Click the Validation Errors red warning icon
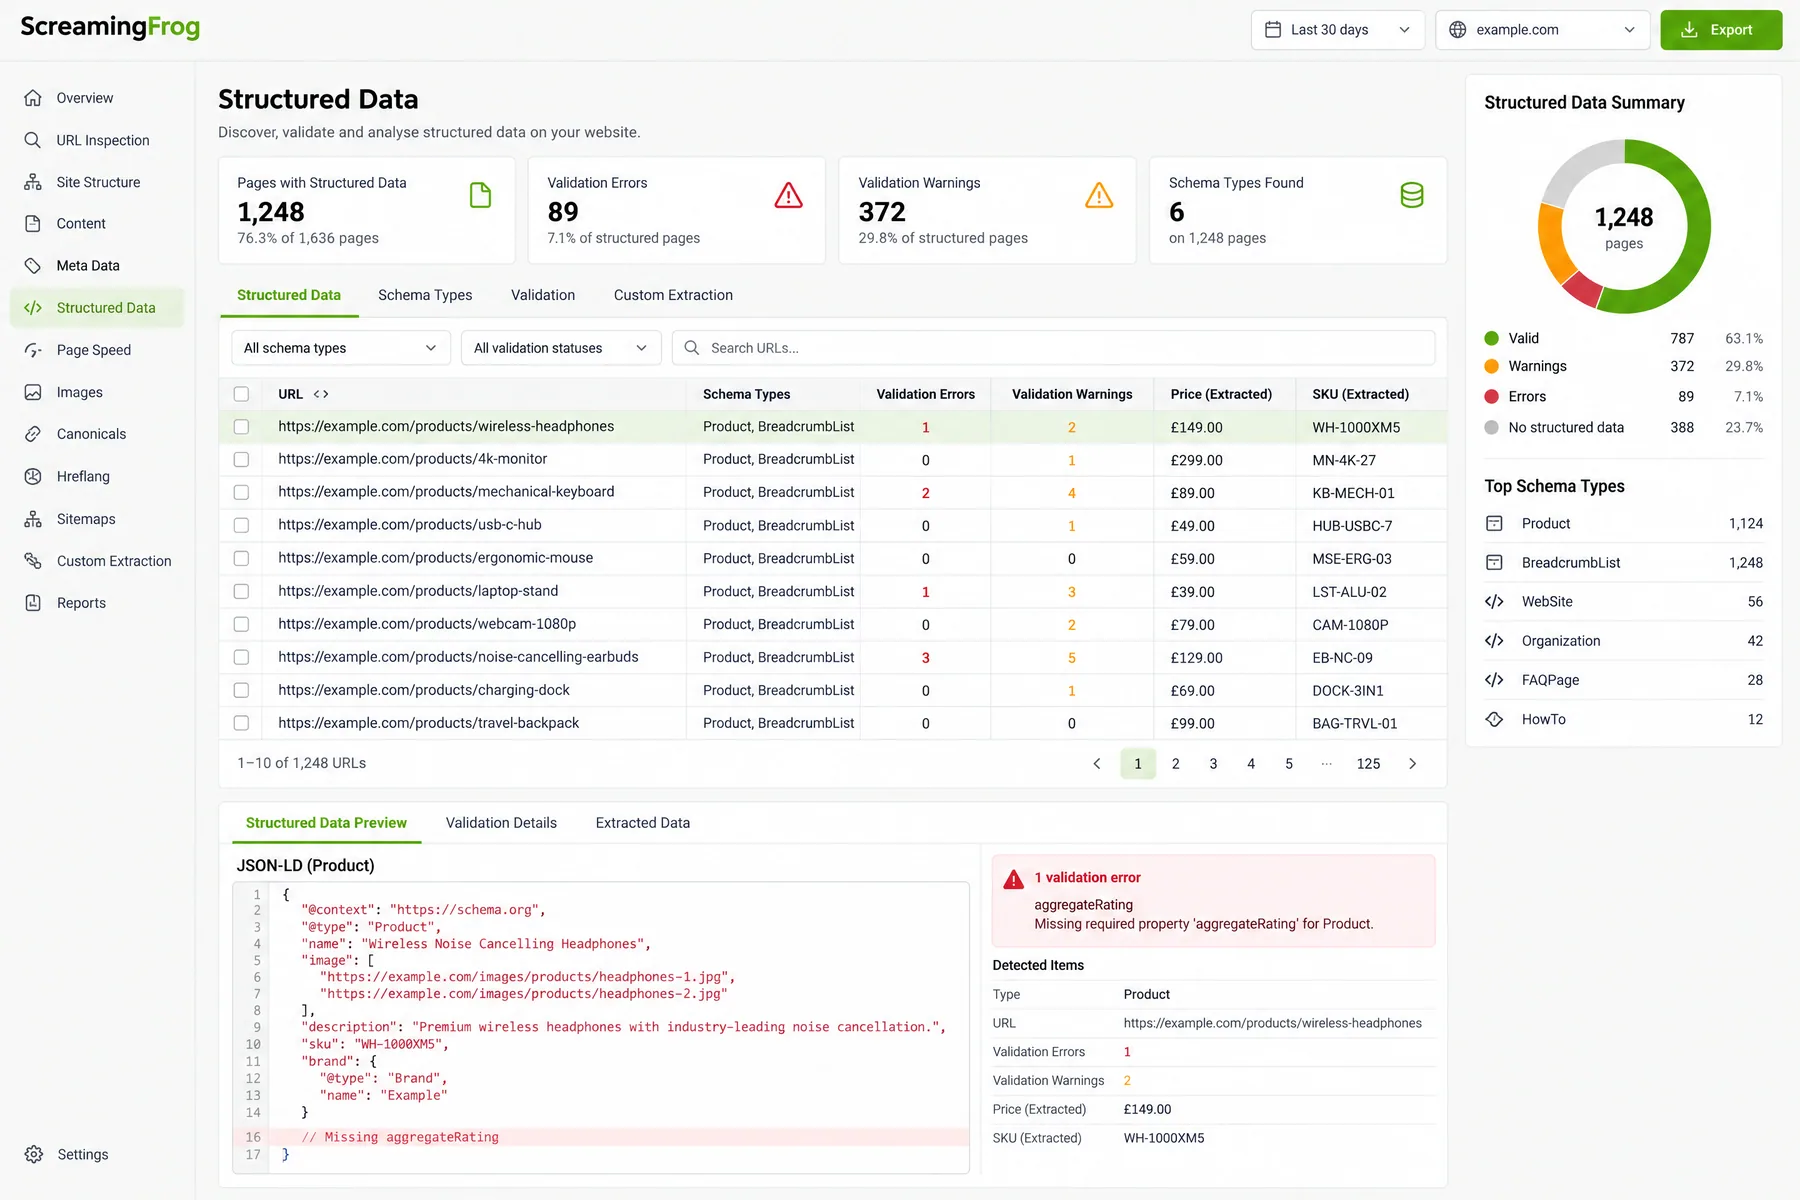The height and width of the screenshot is (1200, 1800). tap(789, 195)
